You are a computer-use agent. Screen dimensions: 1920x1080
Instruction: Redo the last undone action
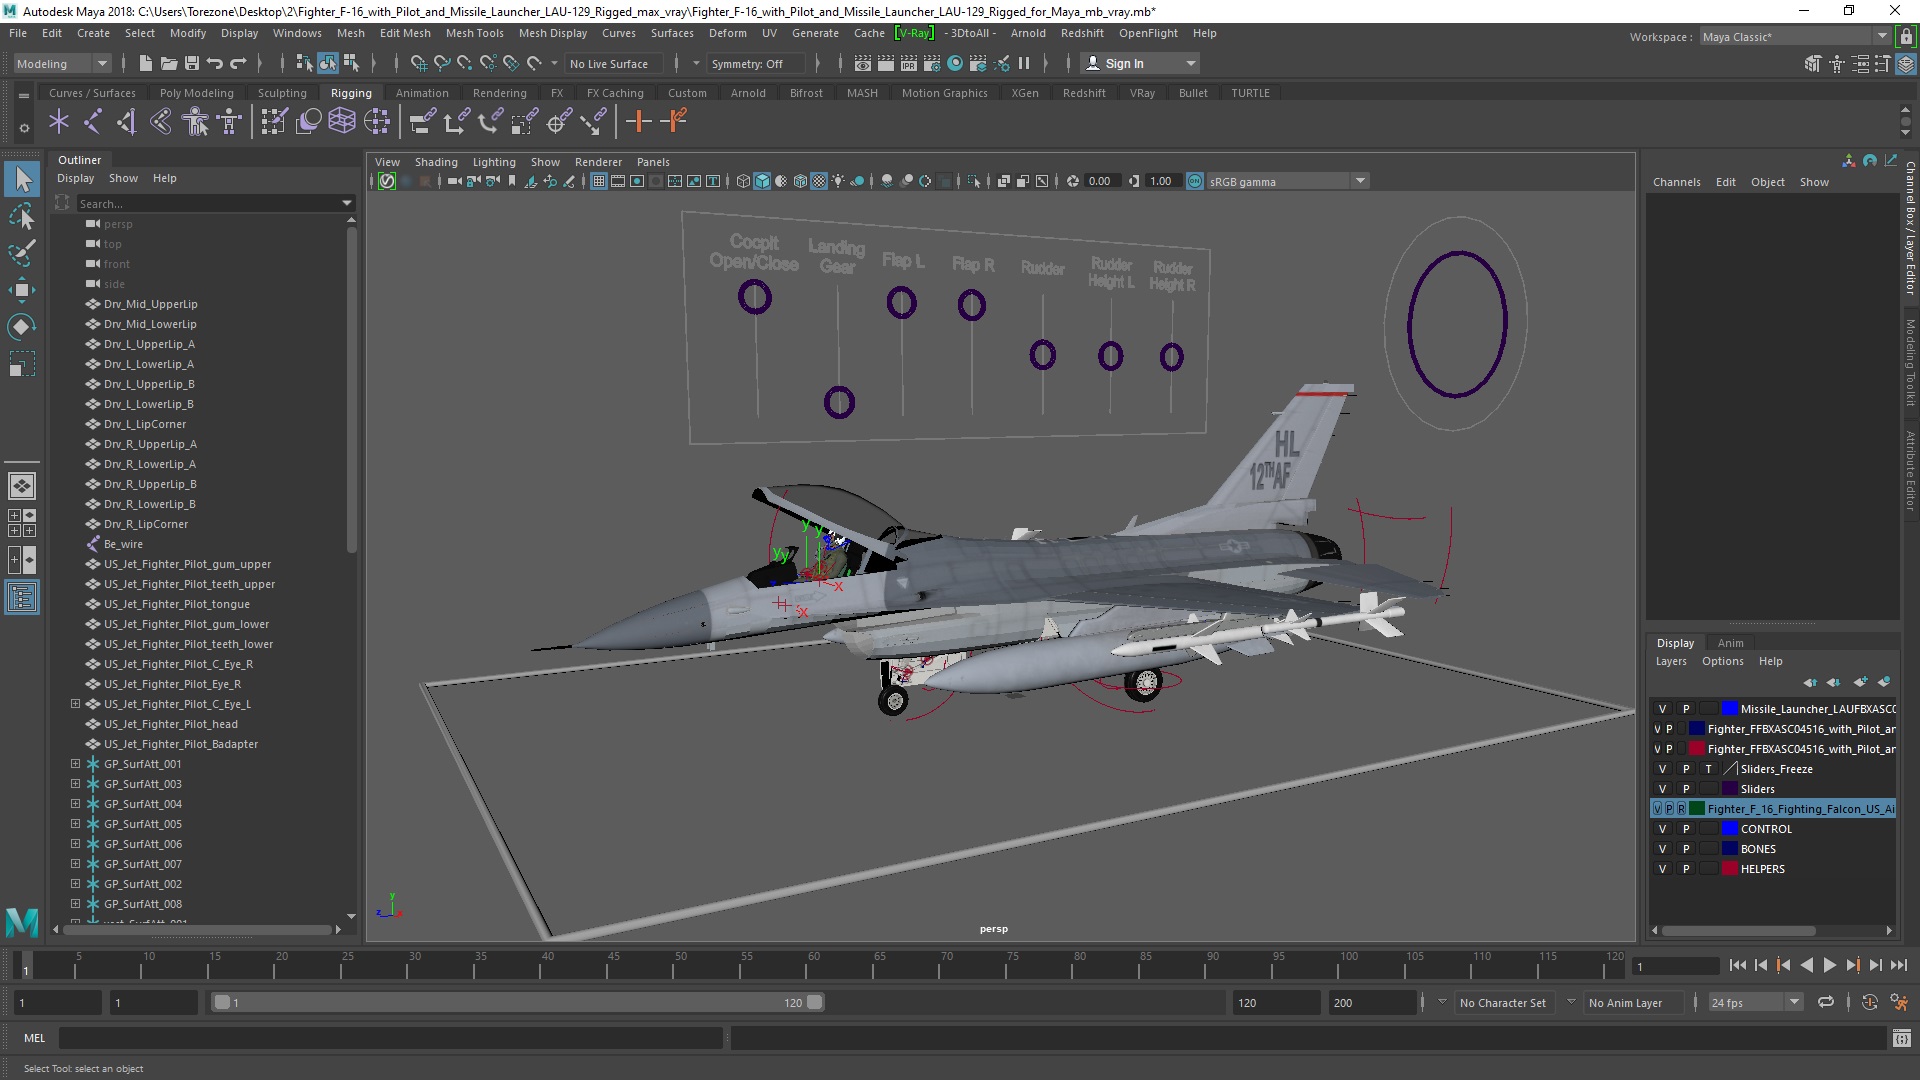tap(238, 63)
